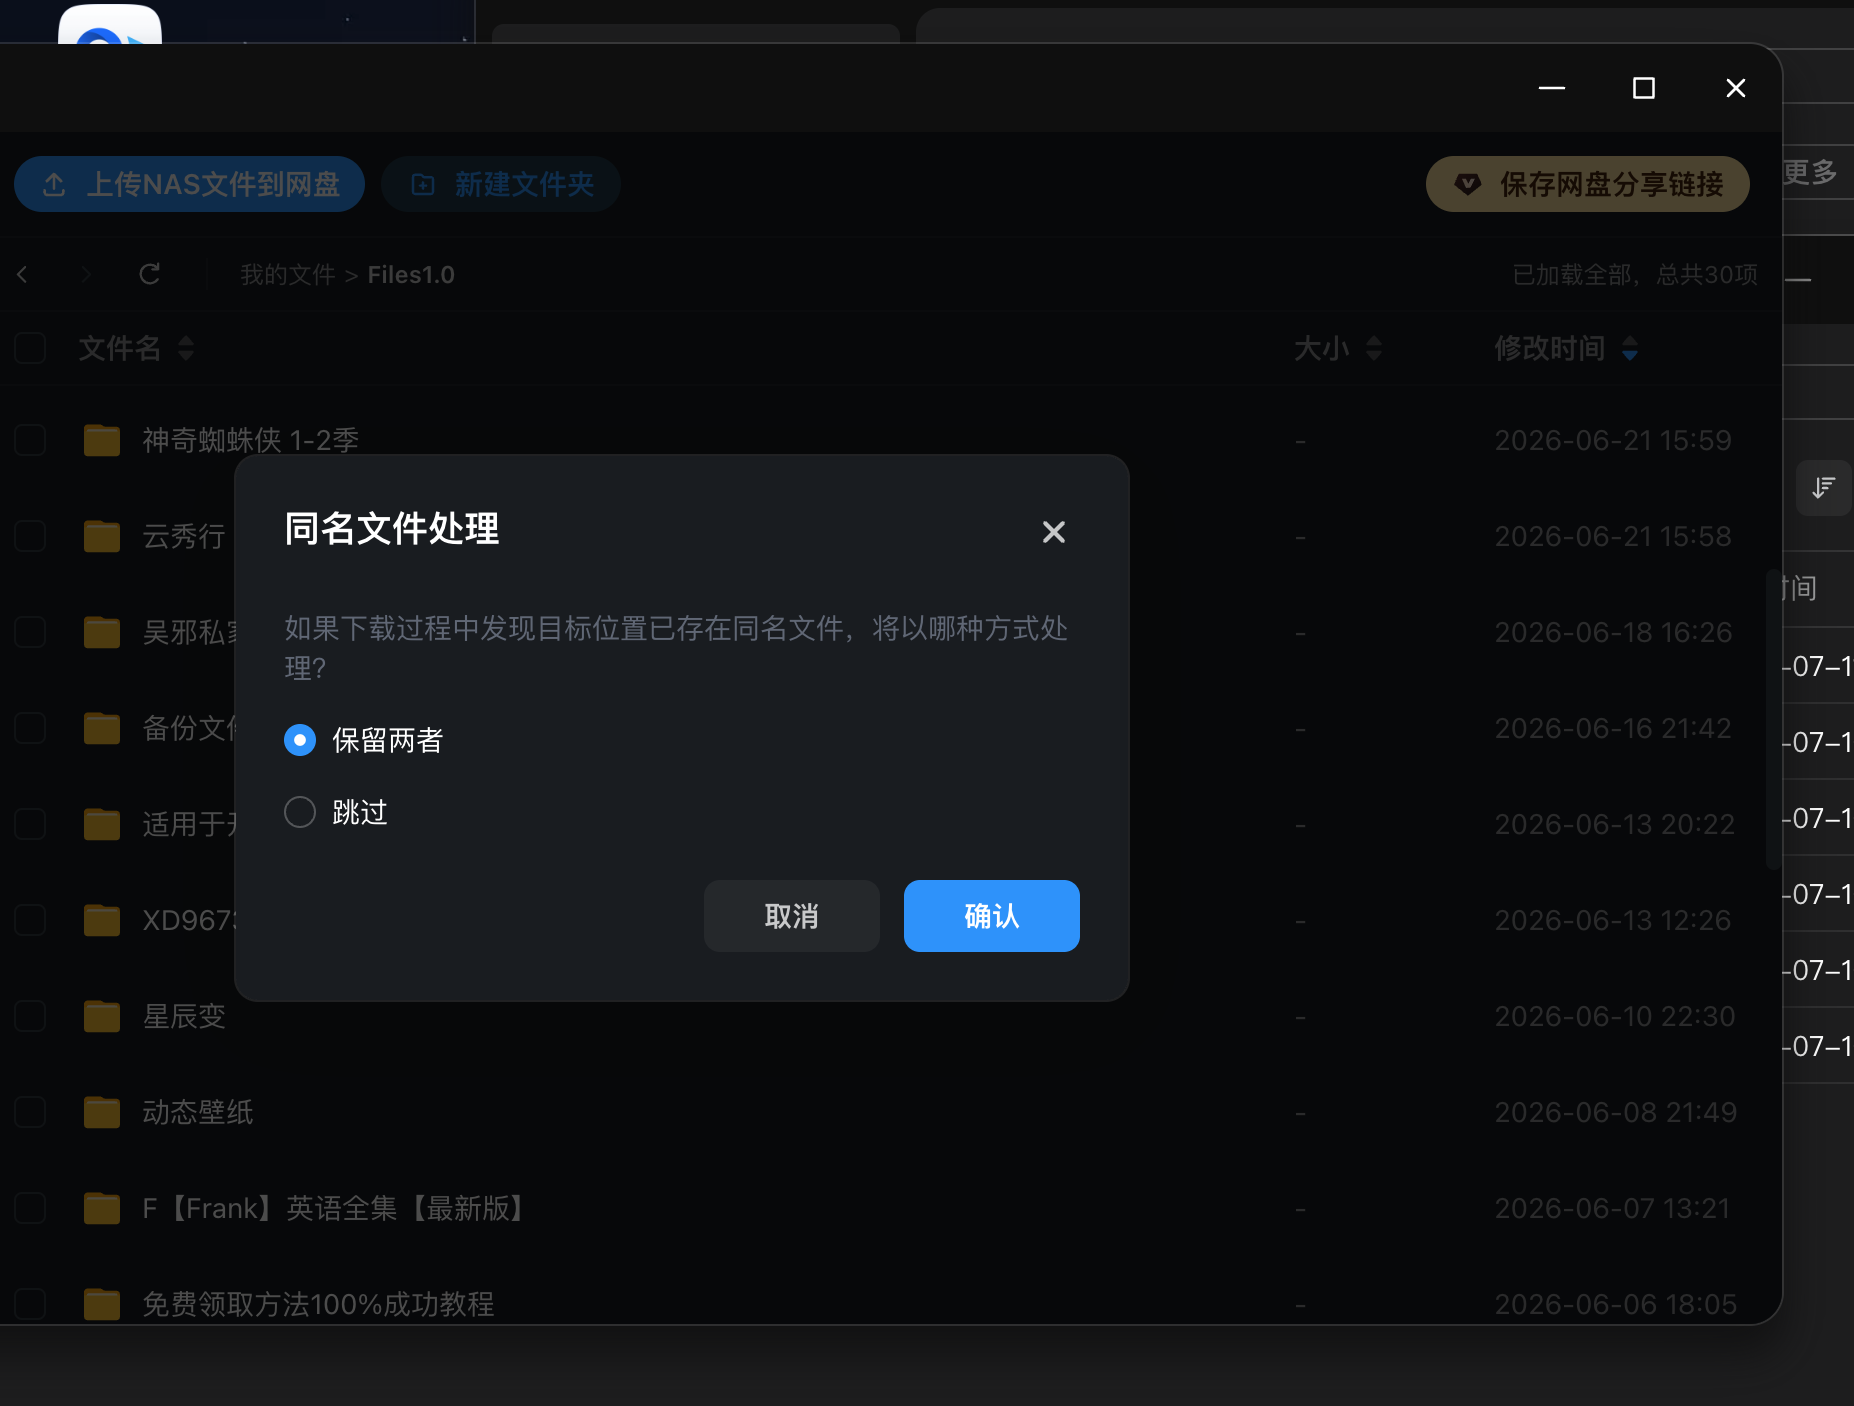
Task: Maximize the cloud drive window
Action: click(1644, 88)
